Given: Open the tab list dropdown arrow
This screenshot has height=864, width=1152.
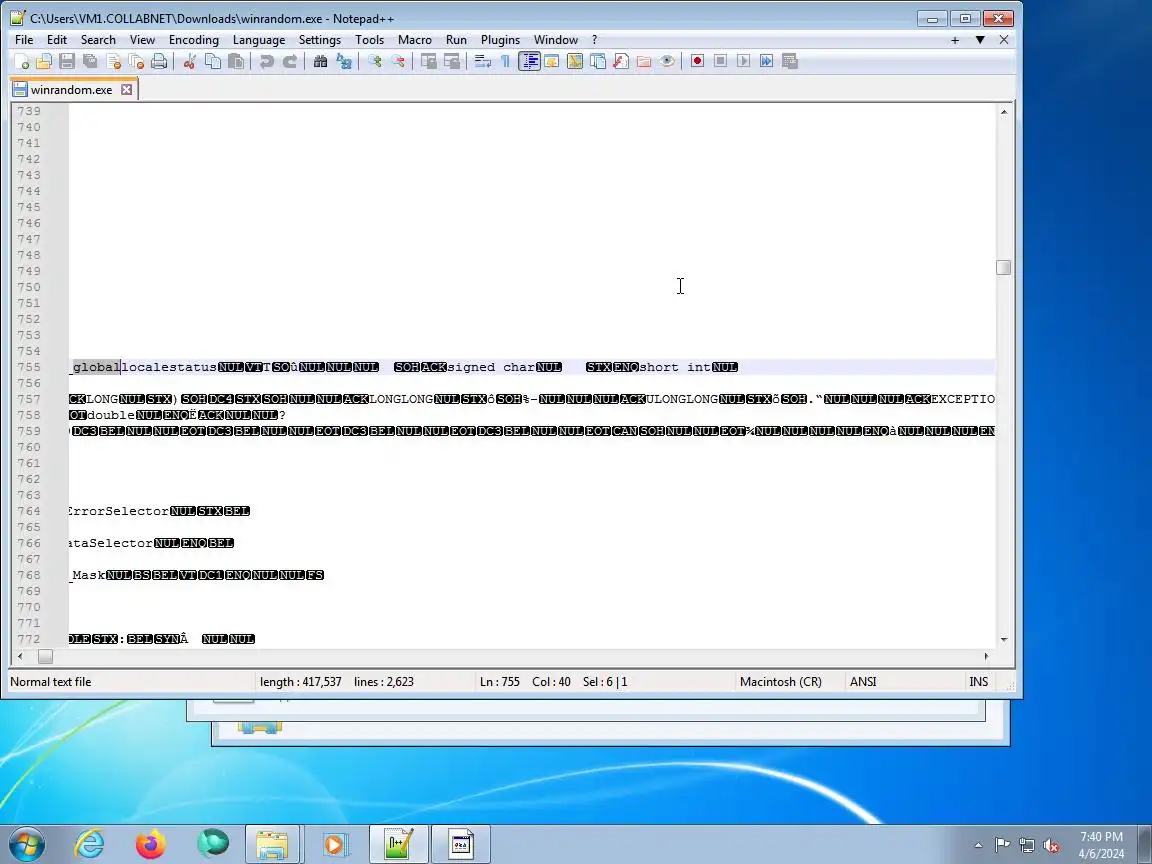Looking at the screenshot, I should coord(980,40).
